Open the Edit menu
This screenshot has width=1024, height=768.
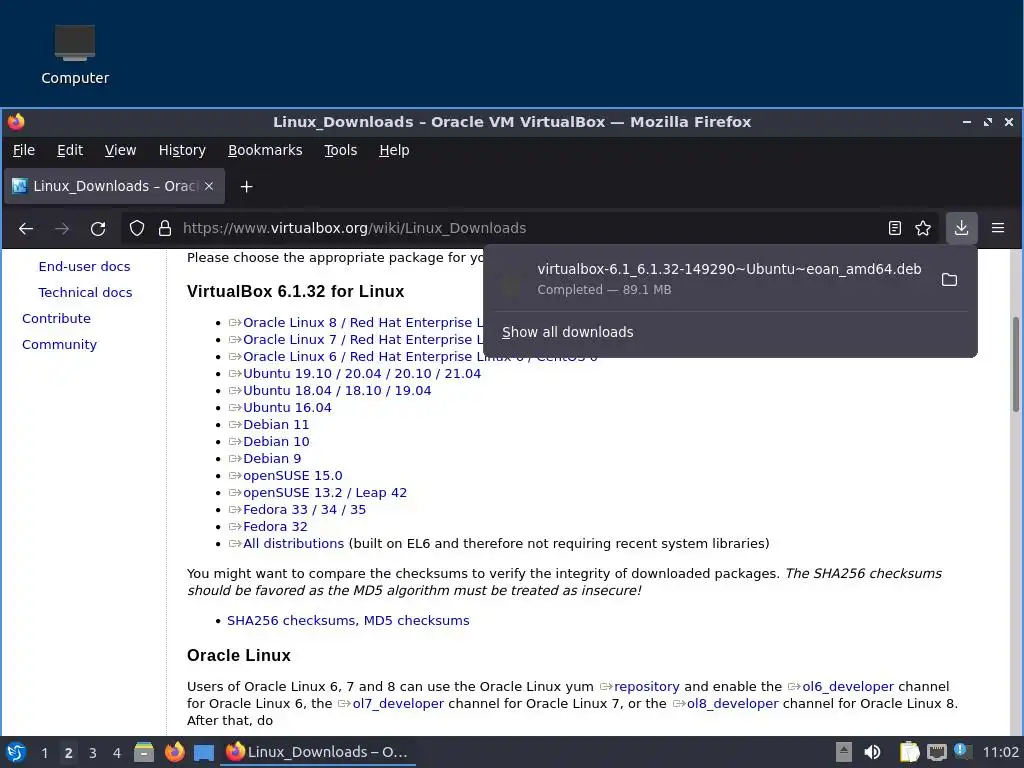[70, 150]
